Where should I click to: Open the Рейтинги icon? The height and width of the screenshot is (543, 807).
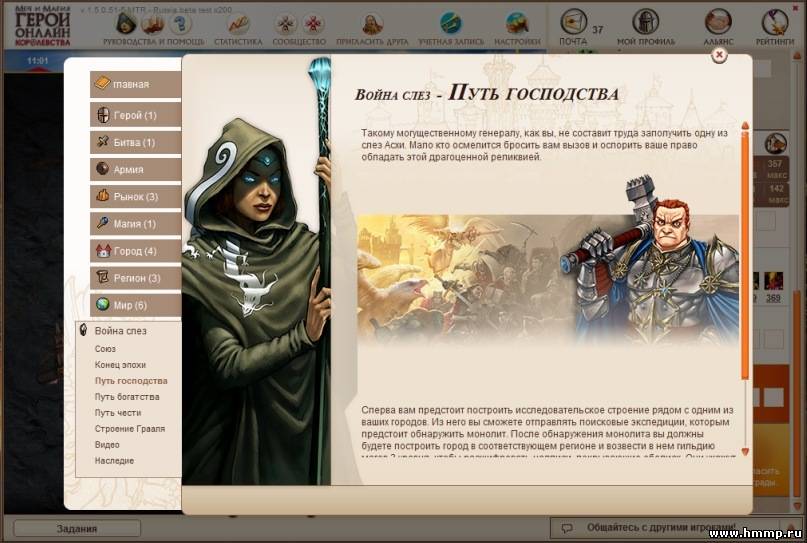tap(775, 23)
